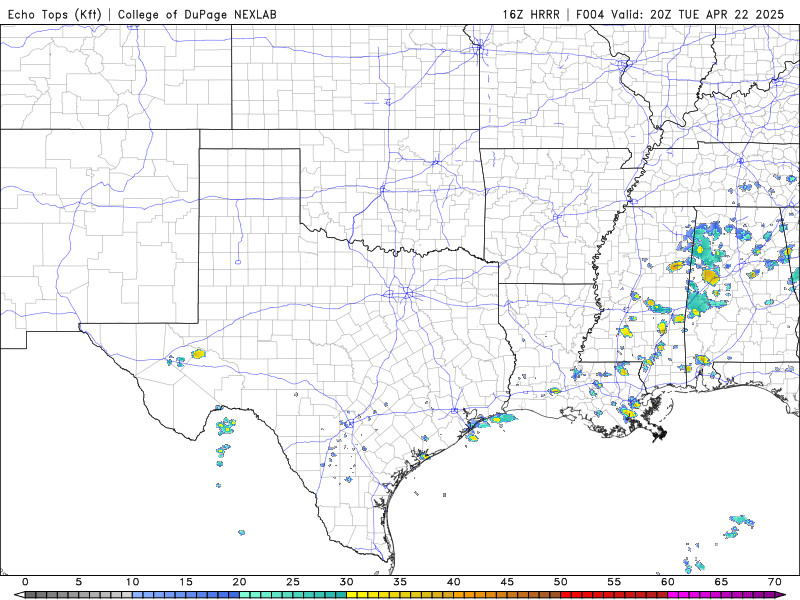Viewport: 800px width, 600px height.
Task: Click the '55' colorbar tick label
Action: tap(614, 582)
